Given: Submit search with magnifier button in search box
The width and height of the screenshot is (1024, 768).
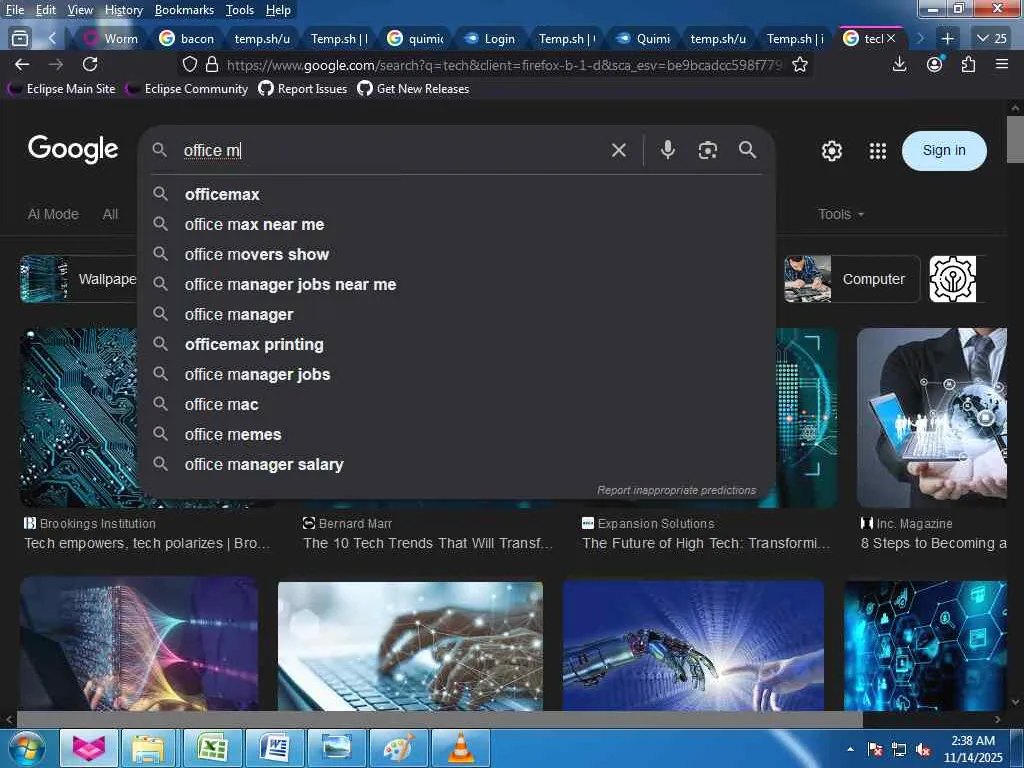Looking at the screenshot, I should 748,150.
